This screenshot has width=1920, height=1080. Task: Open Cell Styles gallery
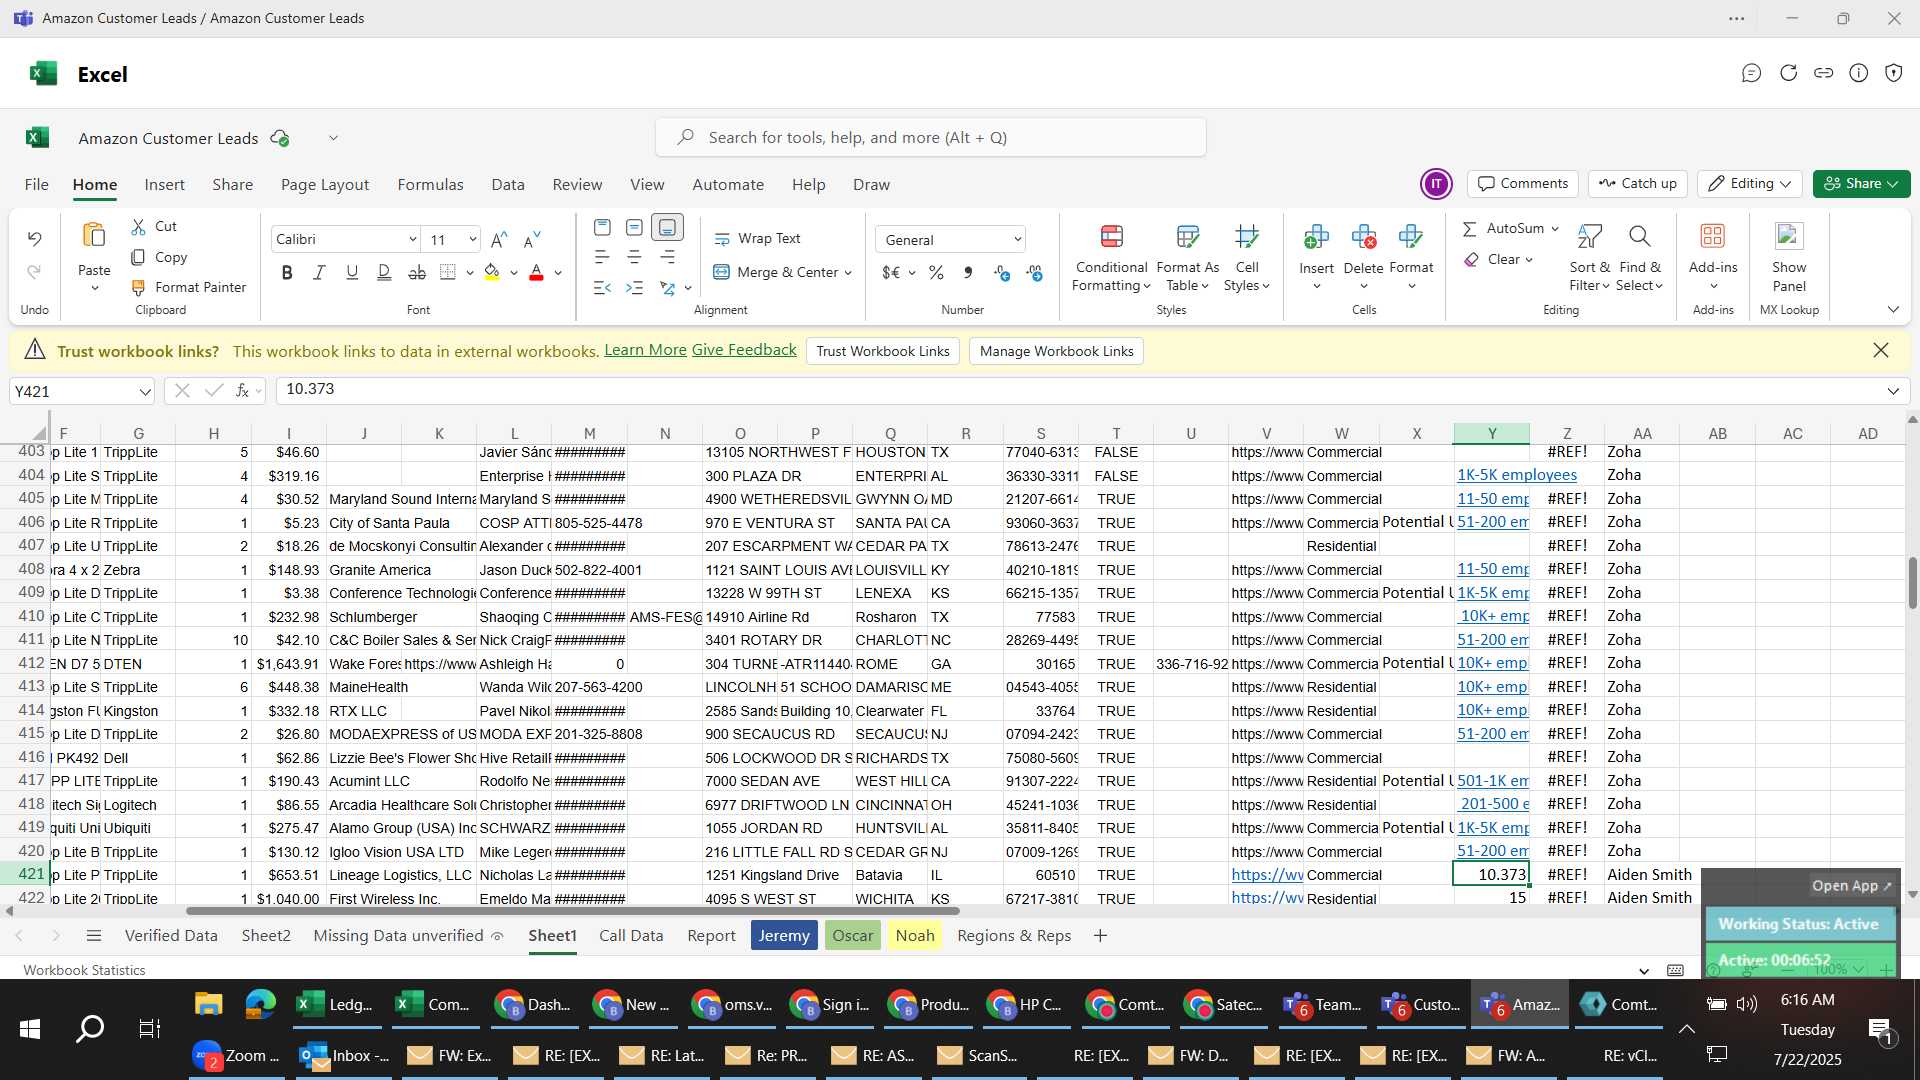click(x=1246, y=258)
